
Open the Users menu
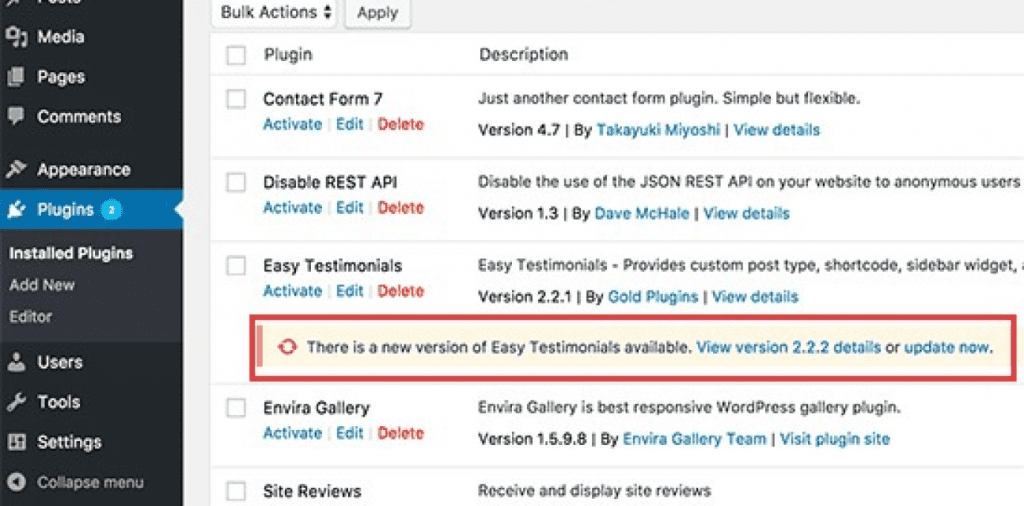pos(59,362)
